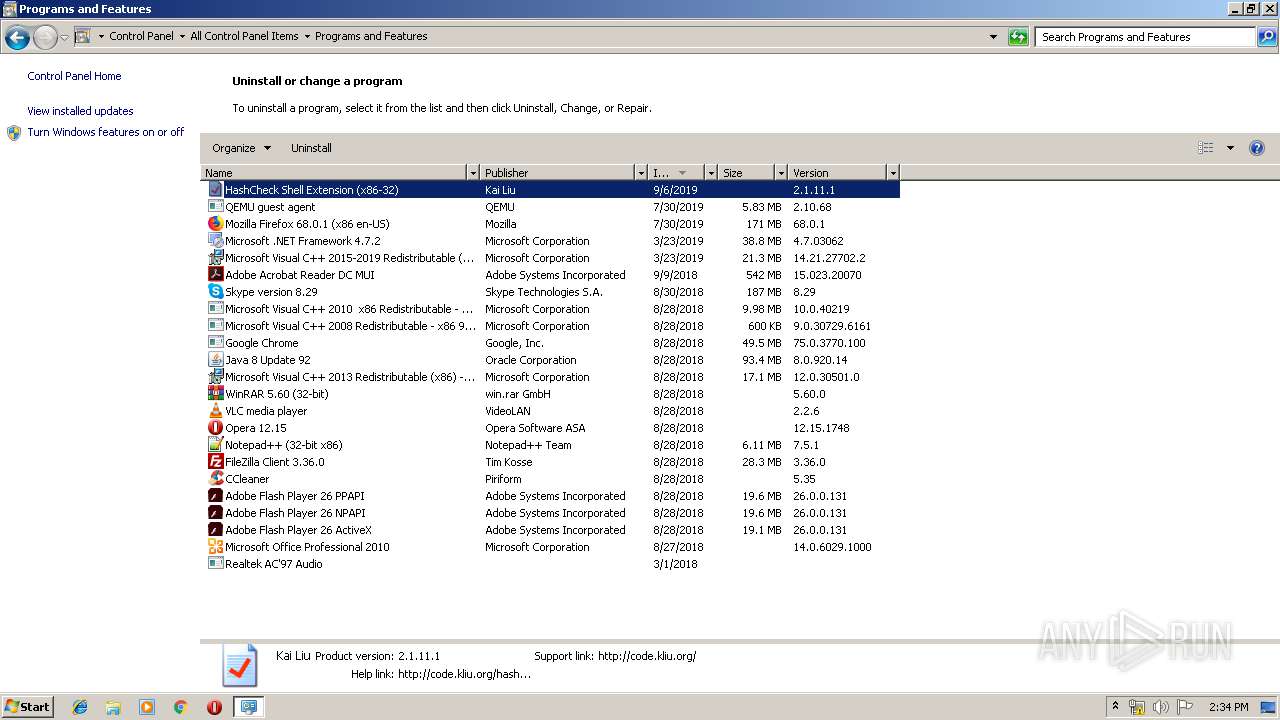
Task: Click the Start button
Action: [27, 707]
